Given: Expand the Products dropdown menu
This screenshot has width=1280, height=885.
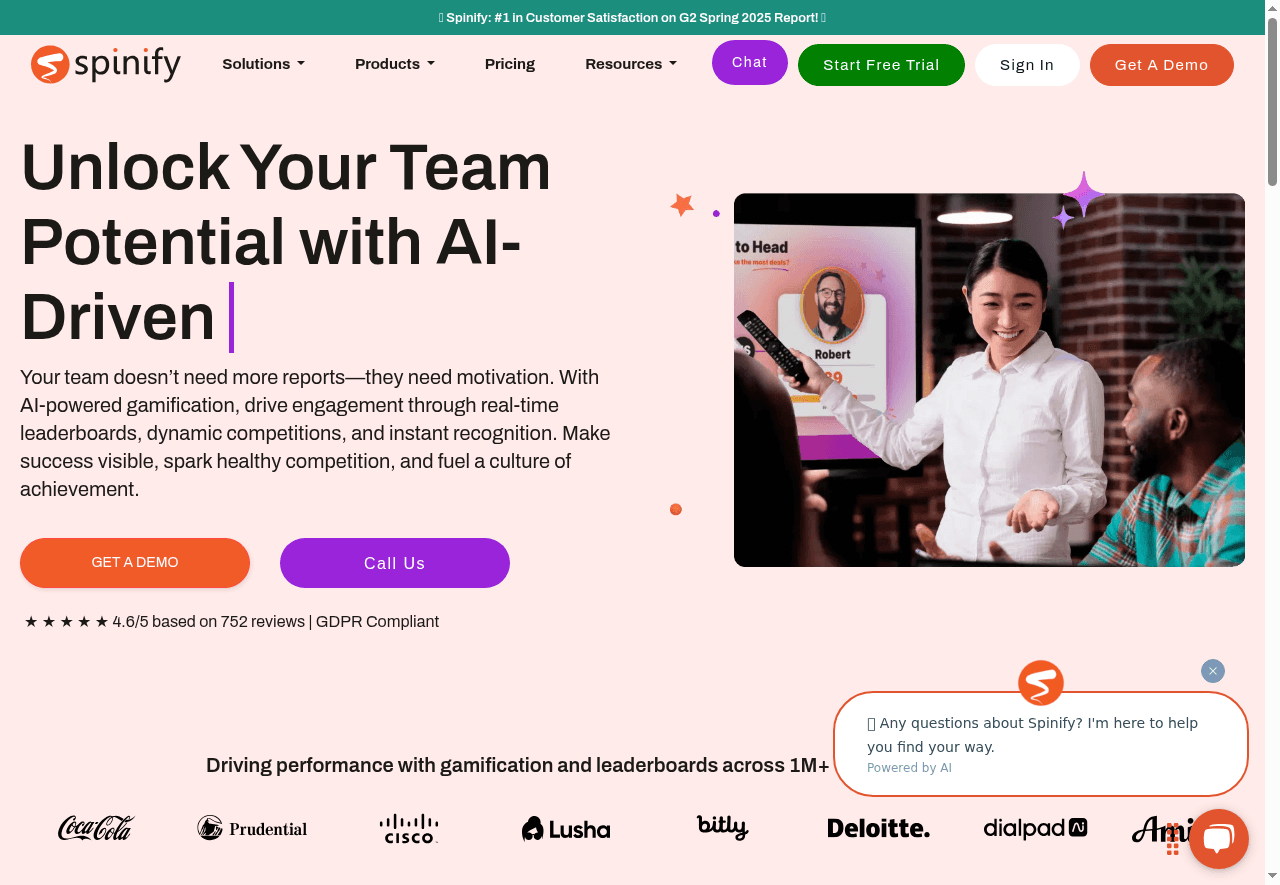Looking at the screenshot, I should pyautogui.click(x=395, y=64).
